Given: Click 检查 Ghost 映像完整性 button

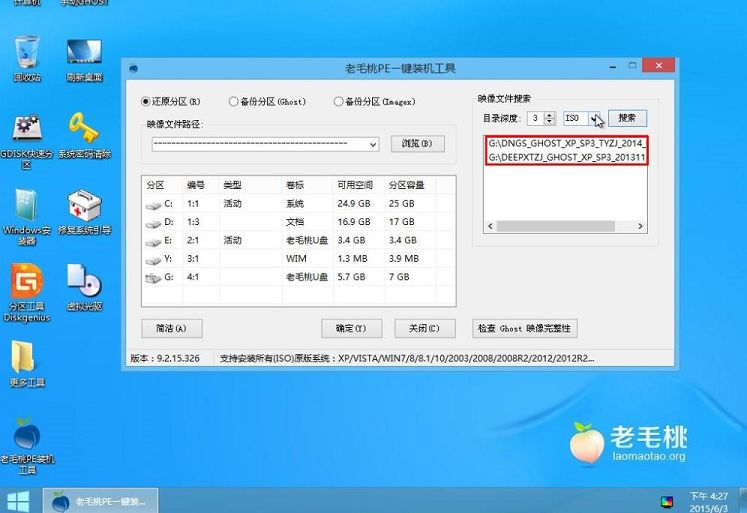Looking at the screenshot, I should tap(525, 328).
